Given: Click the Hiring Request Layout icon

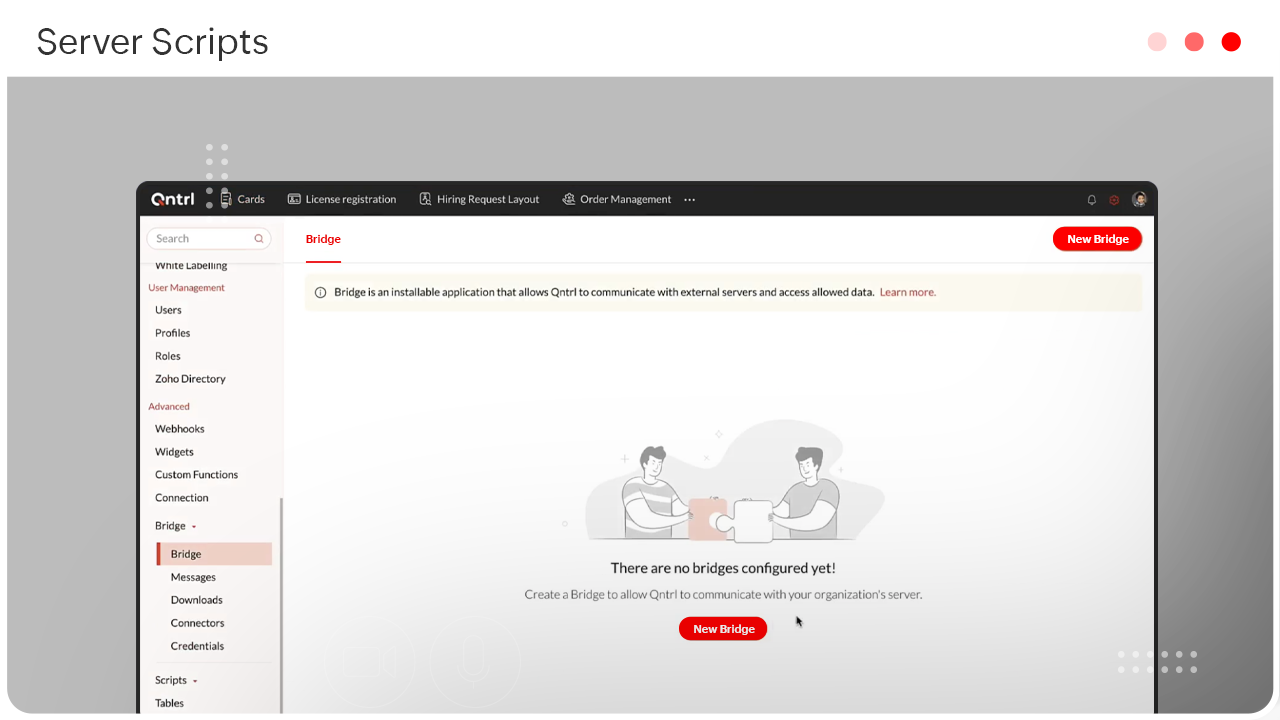Looking at the screenshot, I should click(x=425, y=199).
